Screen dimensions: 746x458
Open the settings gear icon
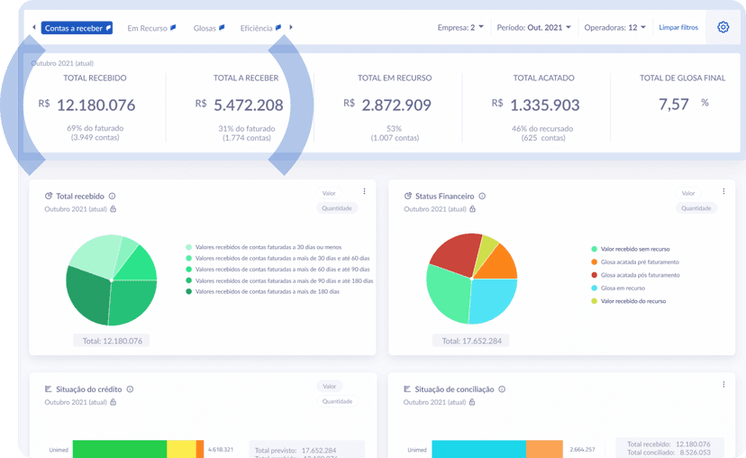(723, 27)
